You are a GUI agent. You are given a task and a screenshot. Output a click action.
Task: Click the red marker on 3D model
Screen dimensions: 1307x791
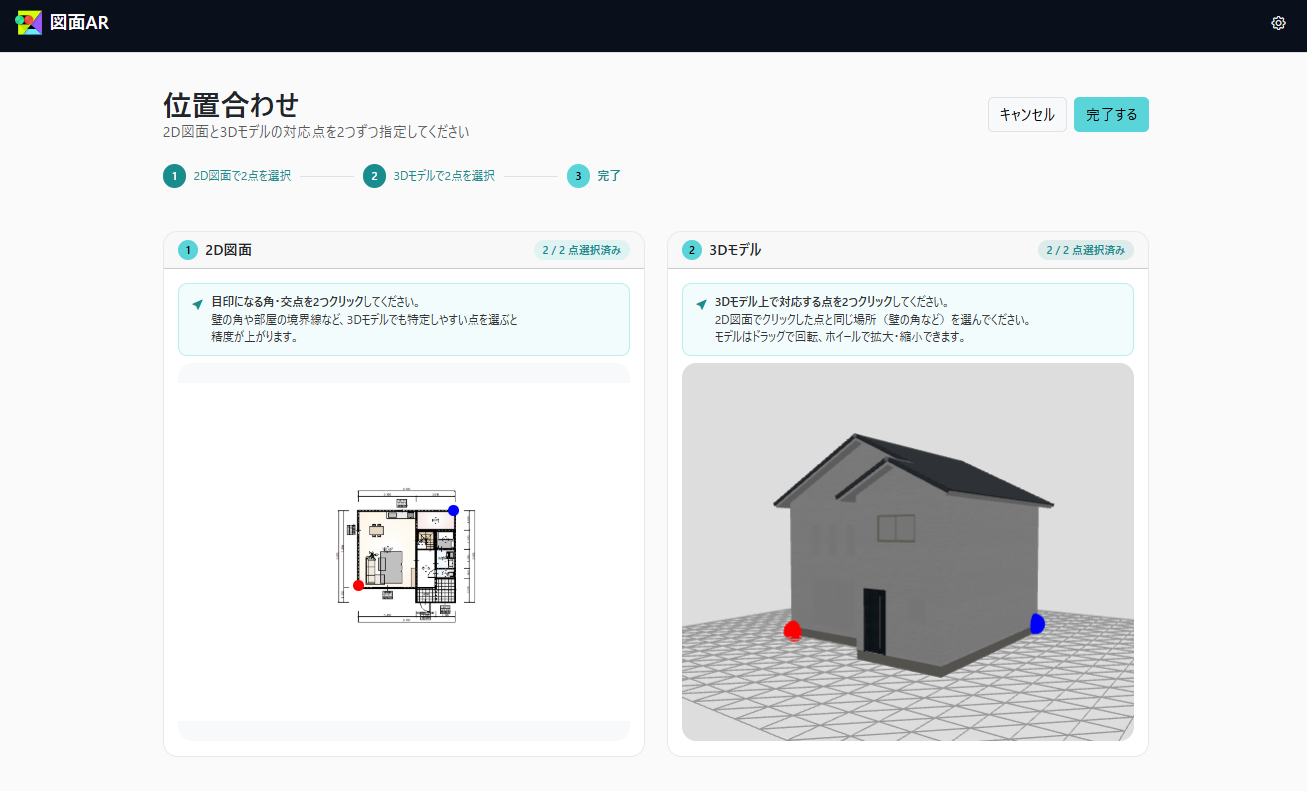[x=793, y=631]
